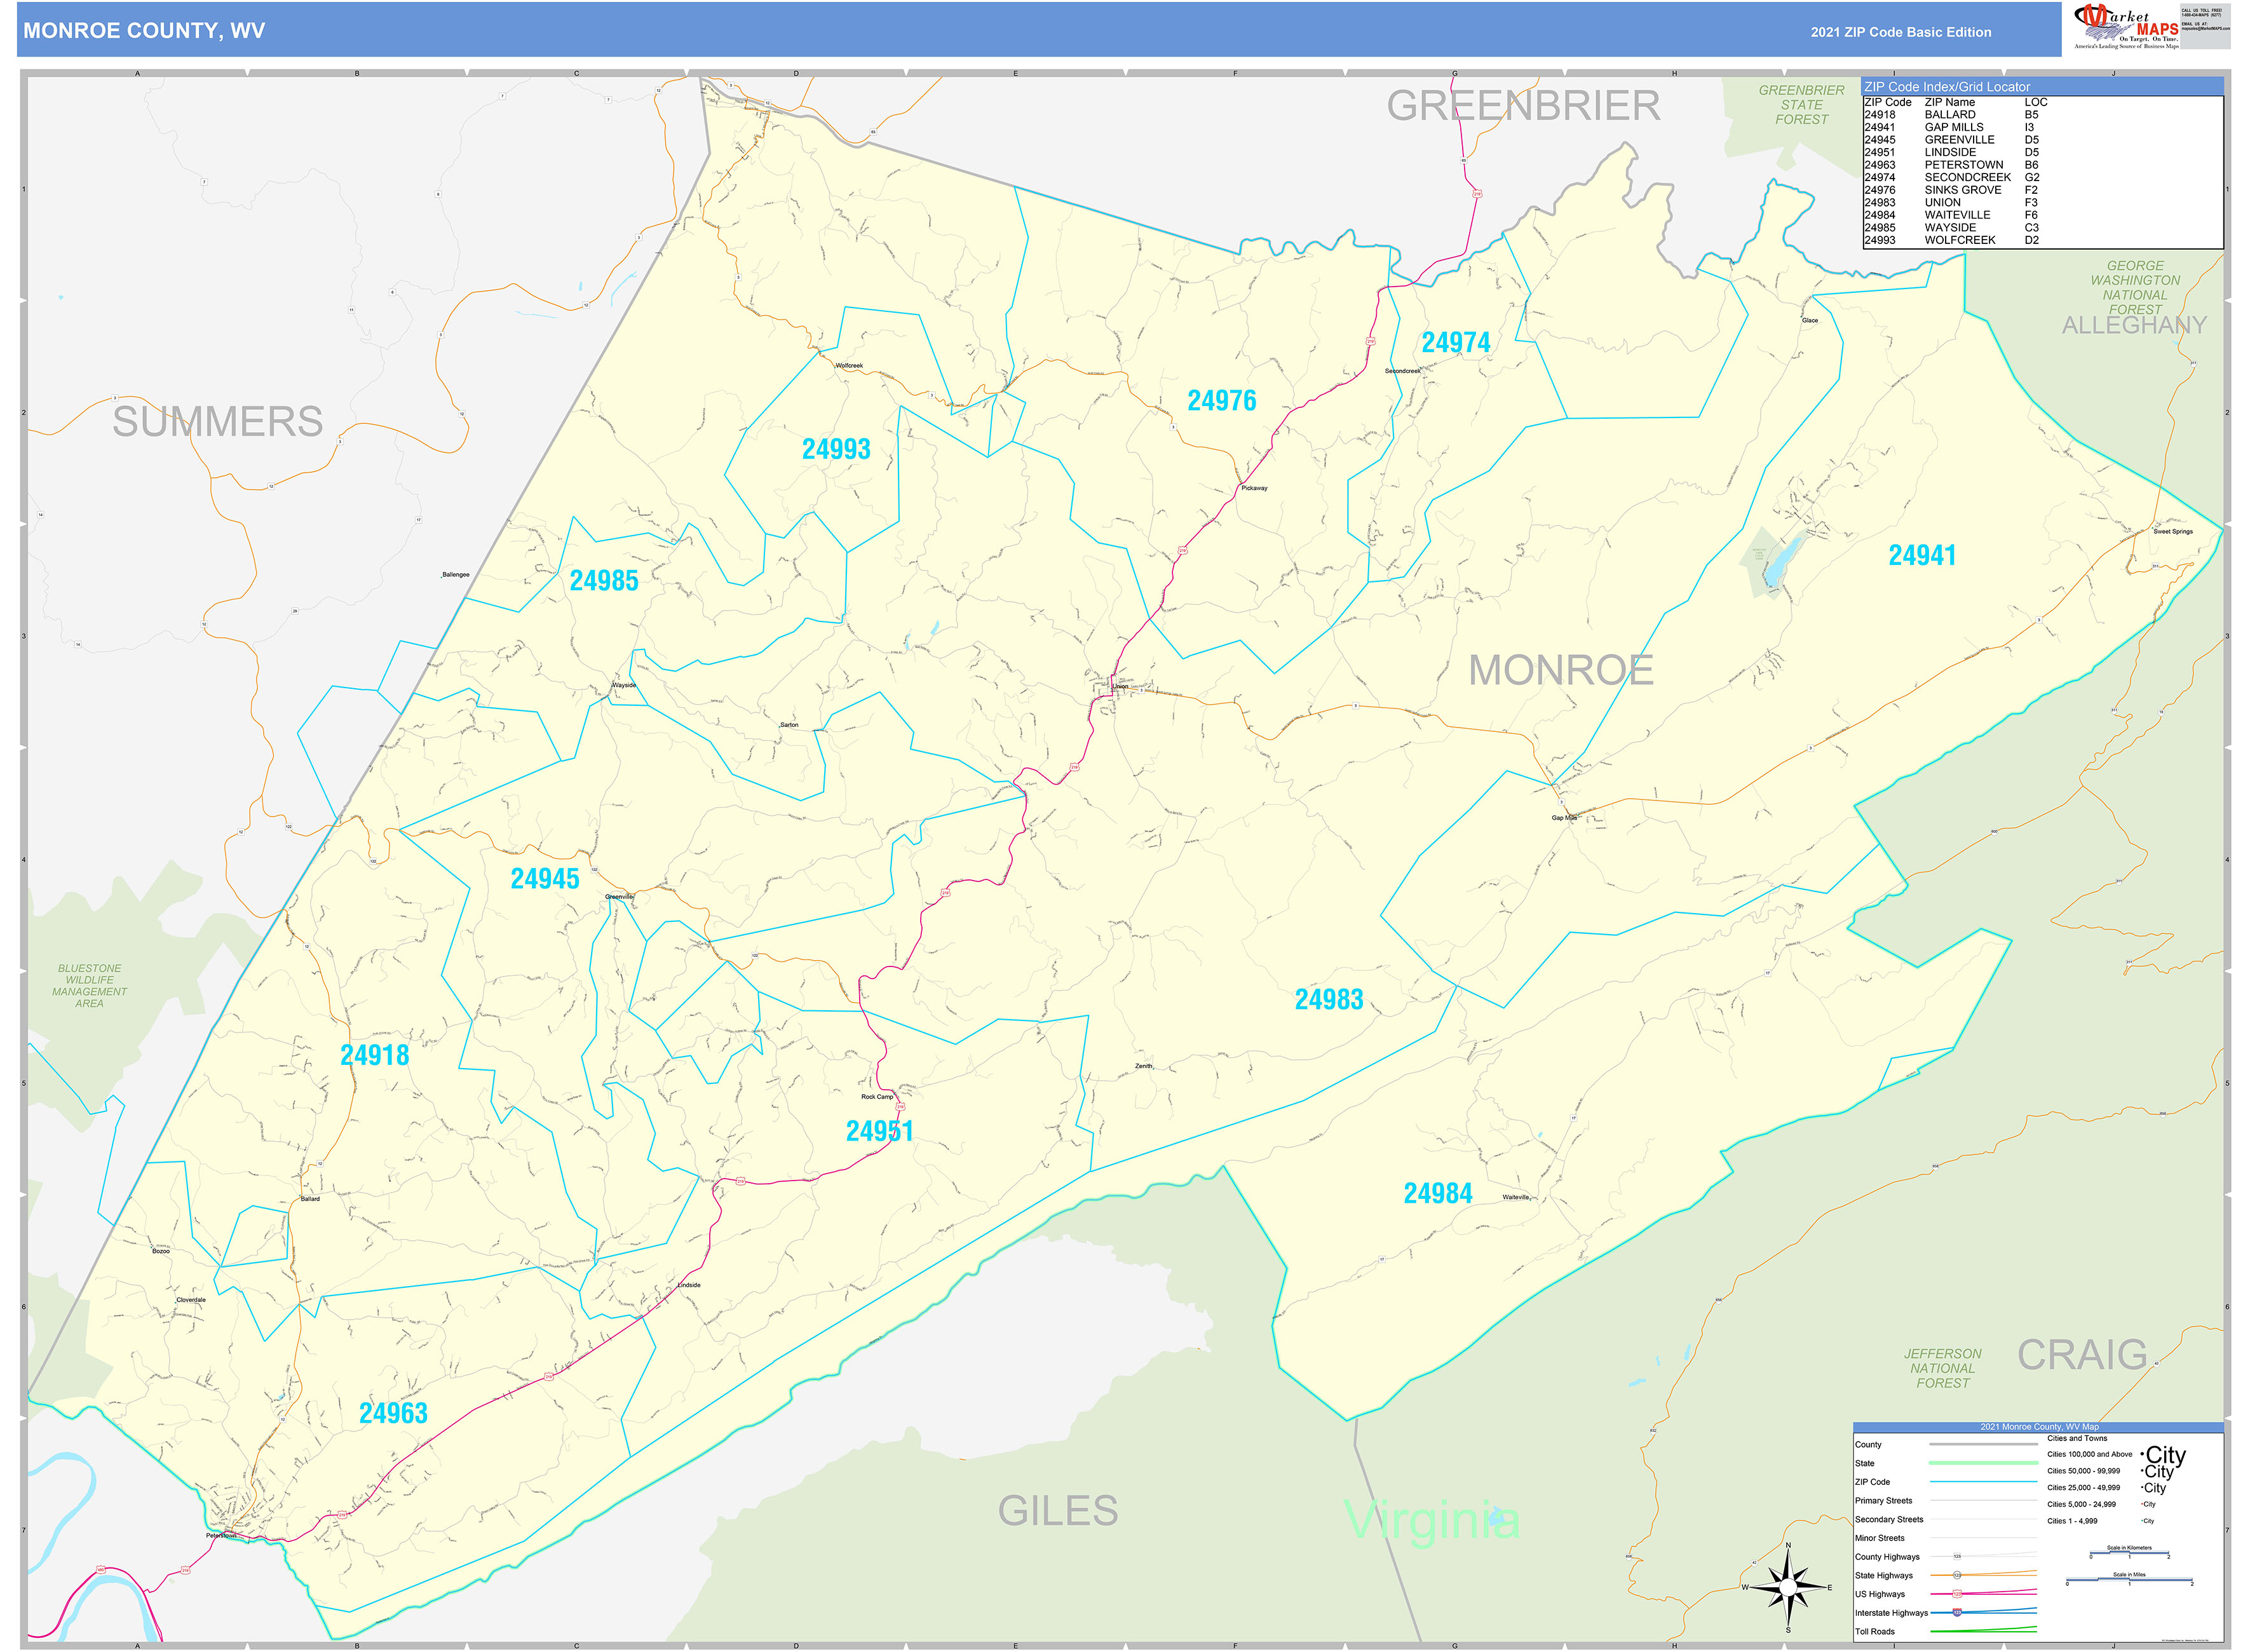
Task: Click the 24945 ZIP label on the map
Action: (x=545, y=879)
